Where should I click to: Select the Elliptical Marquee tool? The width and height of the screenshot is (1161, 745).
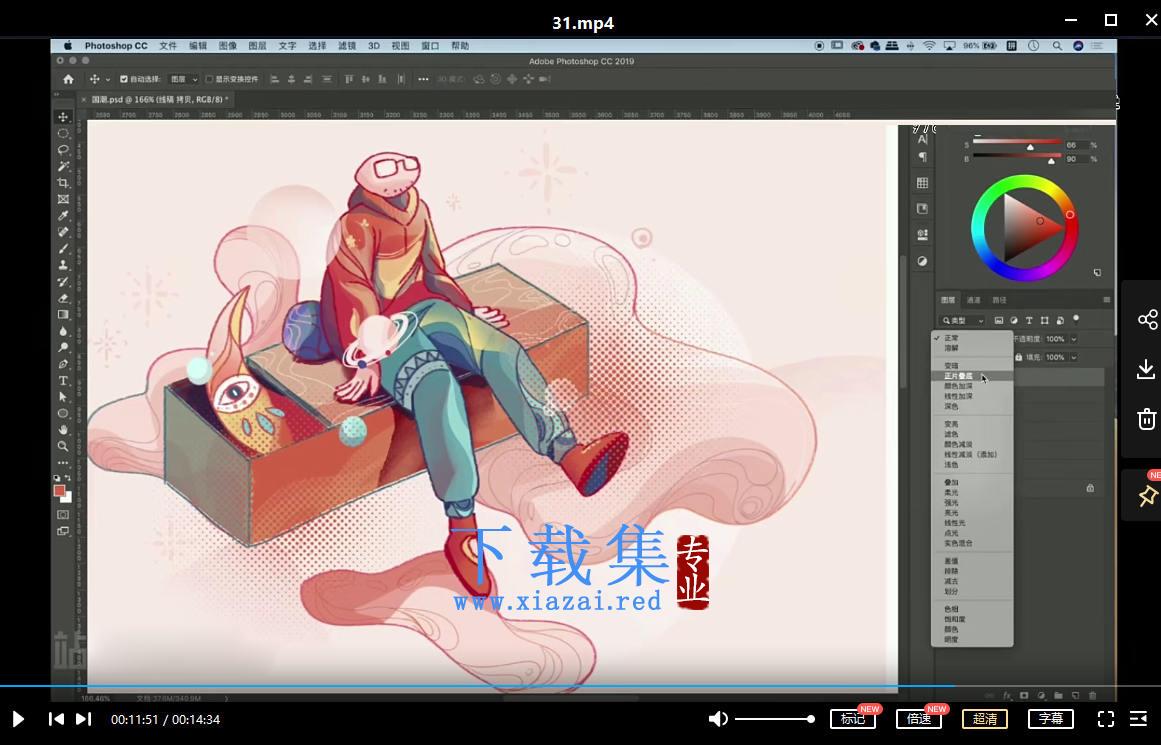click(63, 133)
